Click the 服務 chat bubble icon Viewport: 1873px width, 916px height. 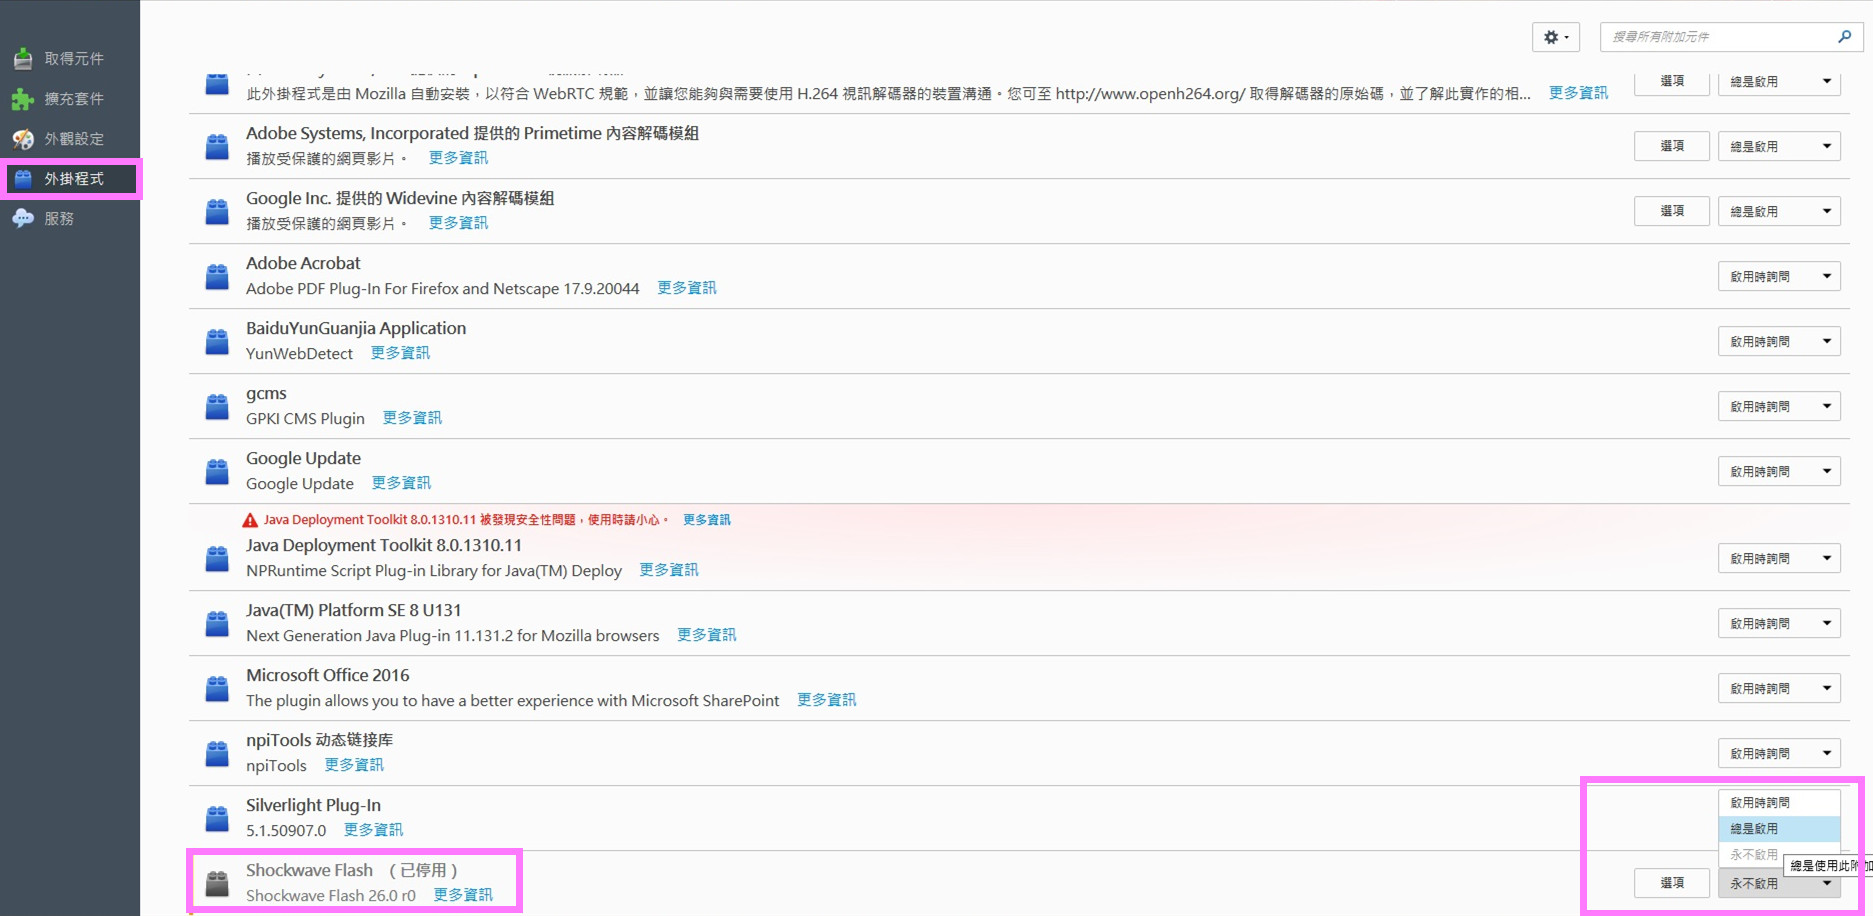(22, 219)
